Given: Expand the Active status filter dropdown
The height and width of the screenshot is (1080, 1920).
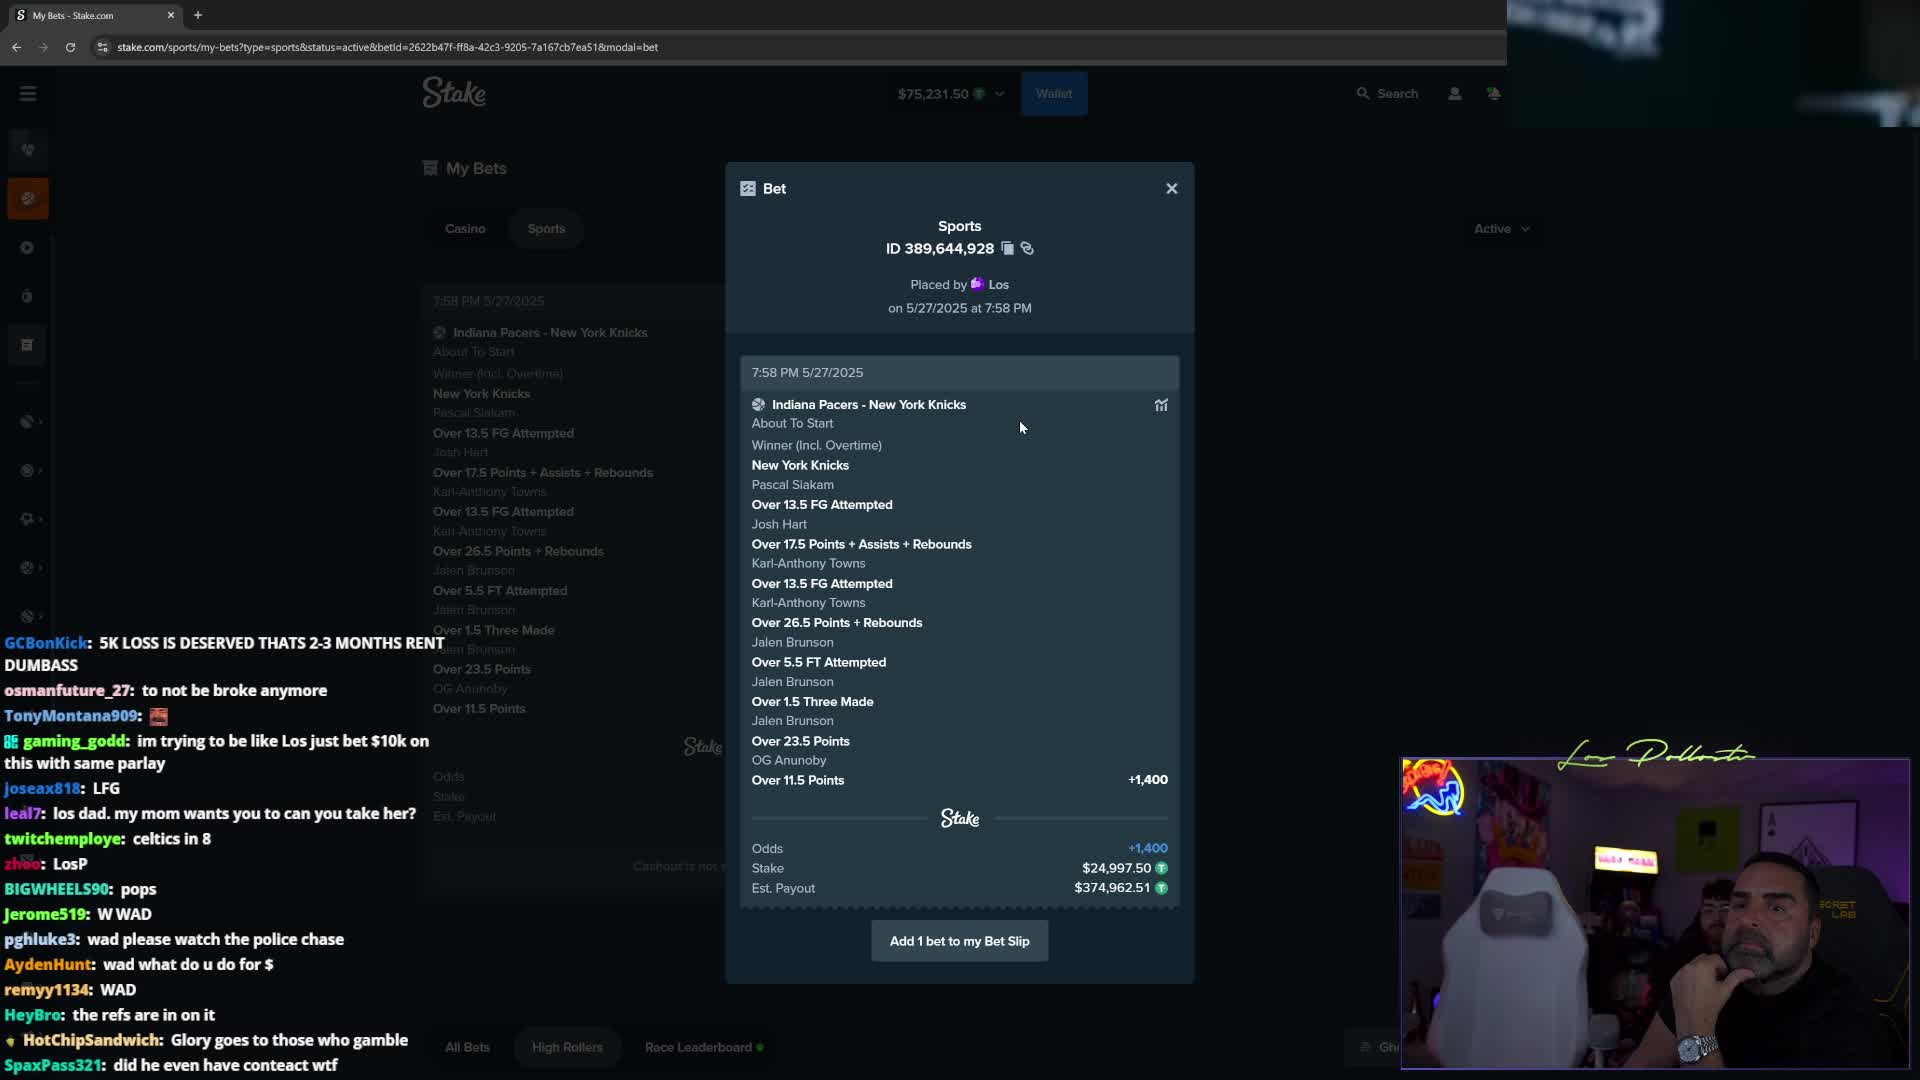Looking at the screenshot, I should [1501, 229].
